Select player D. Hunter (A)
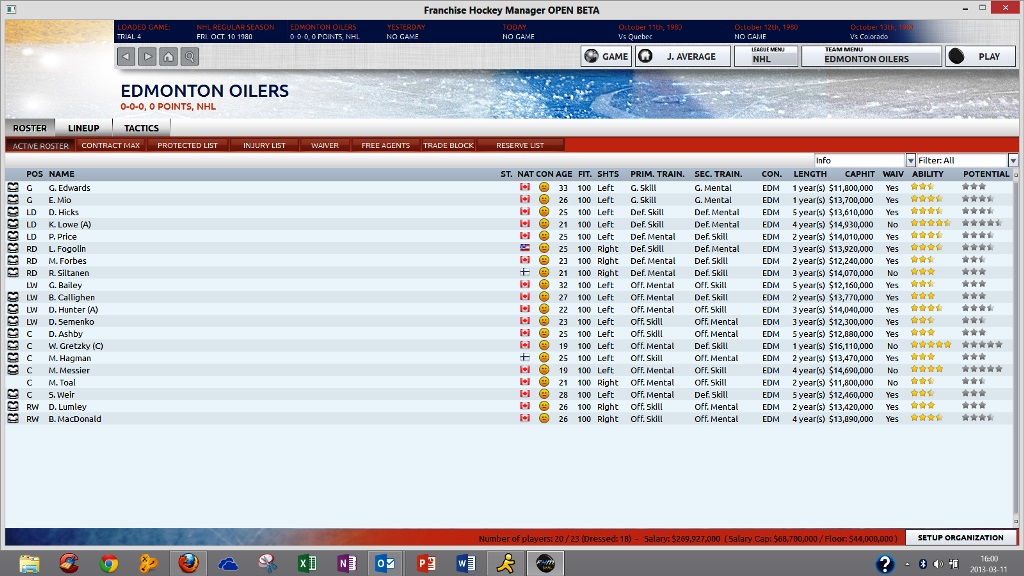 [73, 310]
